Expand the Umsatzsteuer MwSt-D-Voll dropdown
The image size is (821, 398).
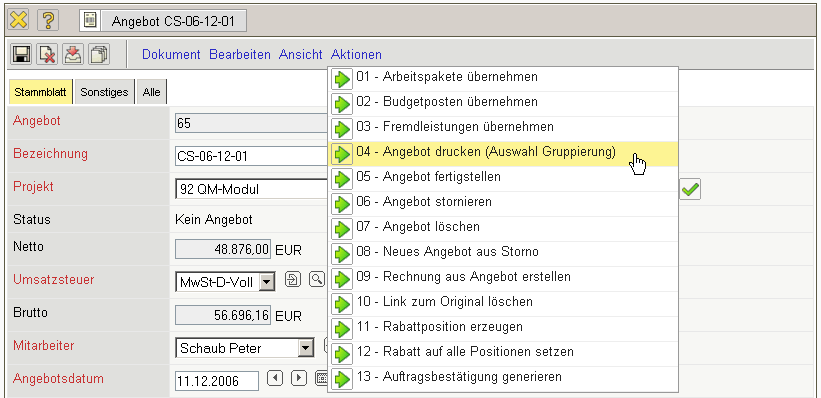[267, 283]
